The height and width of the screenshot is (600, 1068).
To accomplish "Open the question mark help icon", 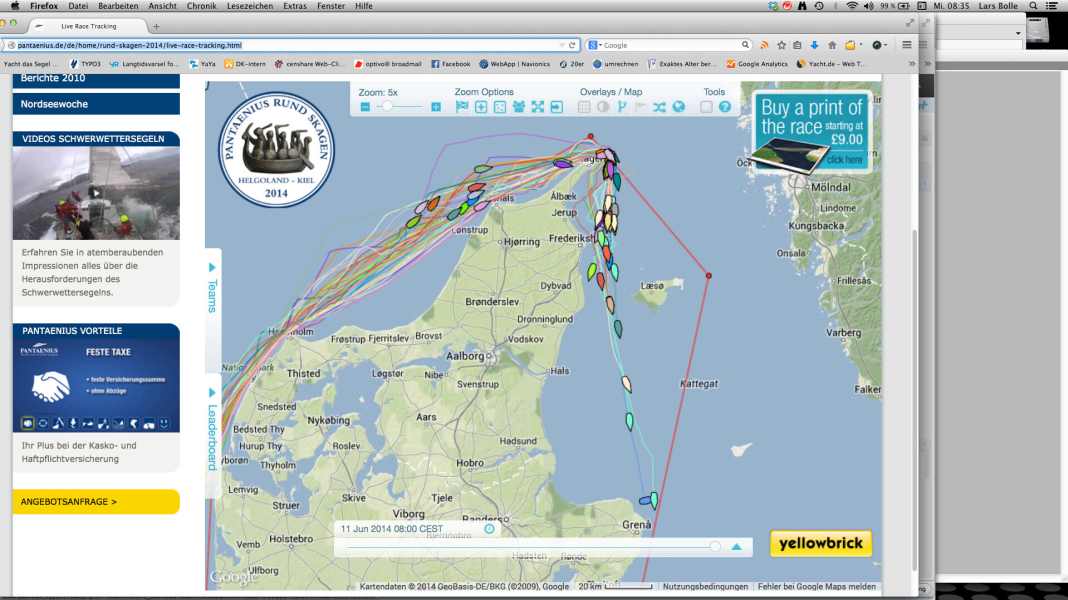I will (x=725, y=107).
